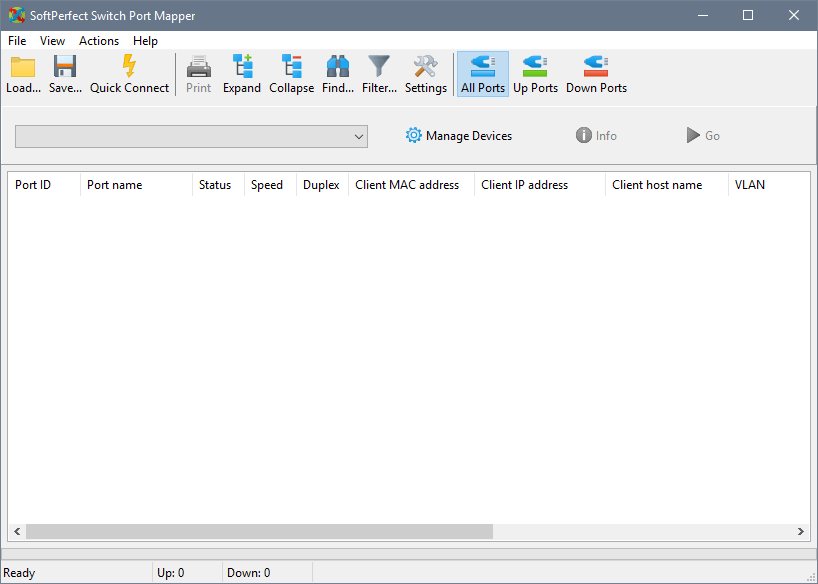
Task: Click the Print toolbar item
Action: point(198,73)
